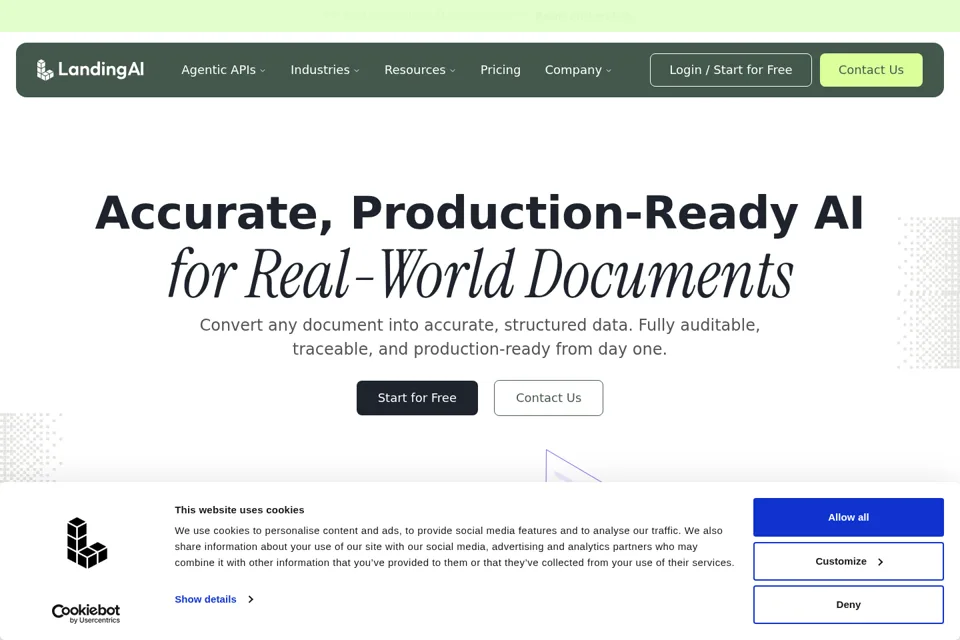
Task: Deny cookies
Action: (x=848, y=604)
